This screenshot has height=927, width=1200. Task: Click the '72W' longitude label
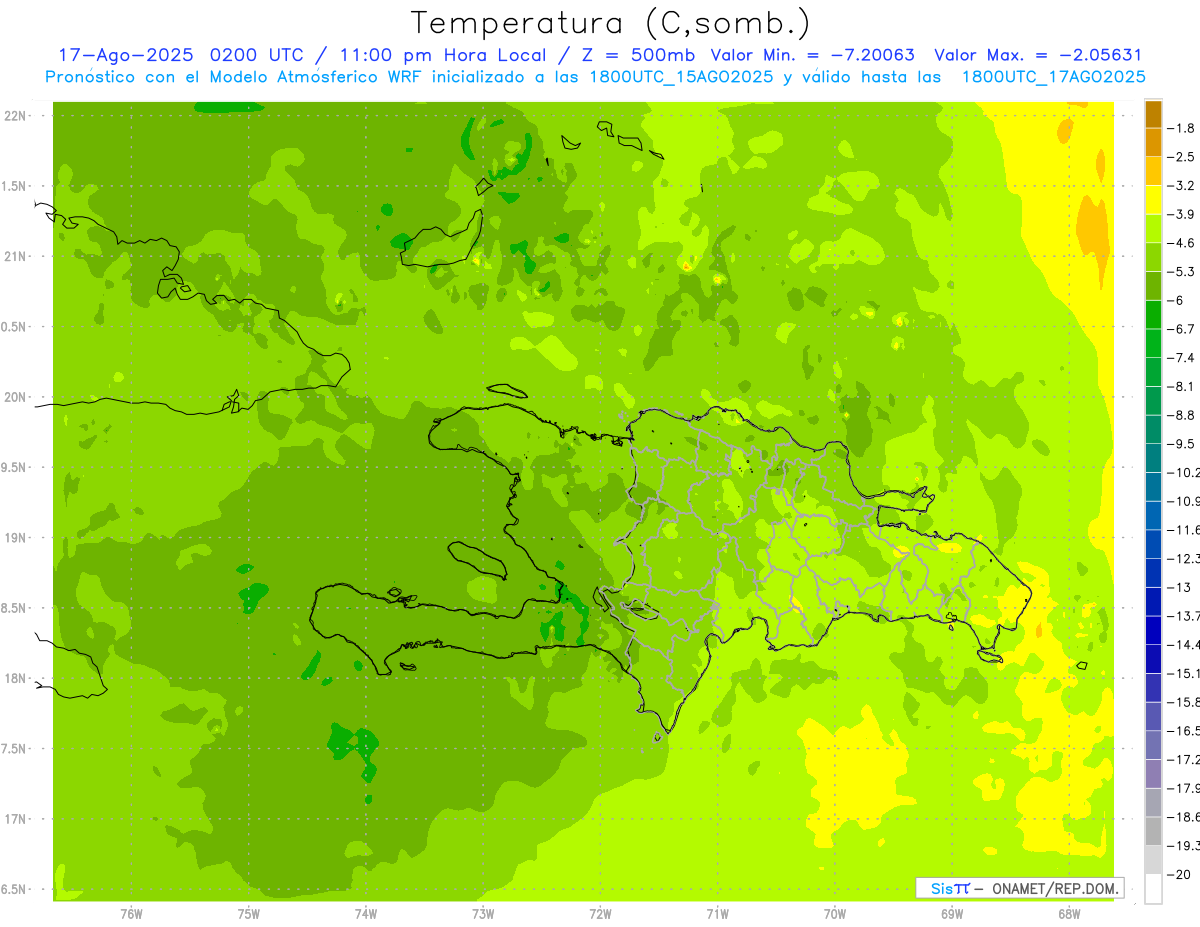click(600, 913)
